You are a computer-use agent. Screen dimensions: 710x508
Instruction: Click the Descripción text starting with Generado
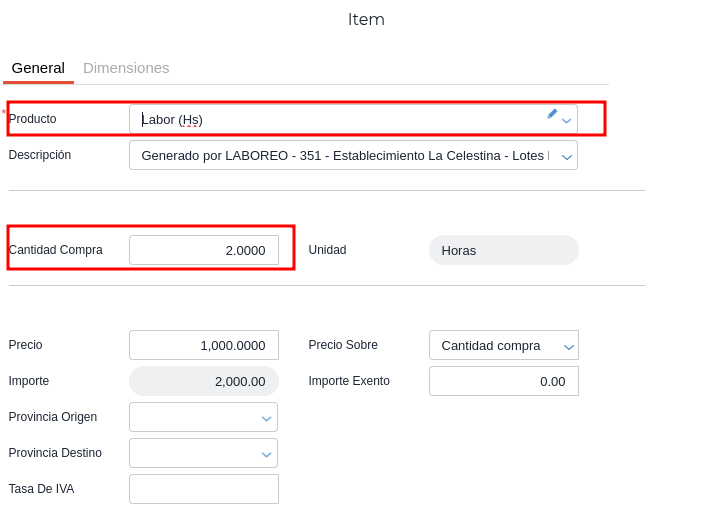click(x=340, y=155)
